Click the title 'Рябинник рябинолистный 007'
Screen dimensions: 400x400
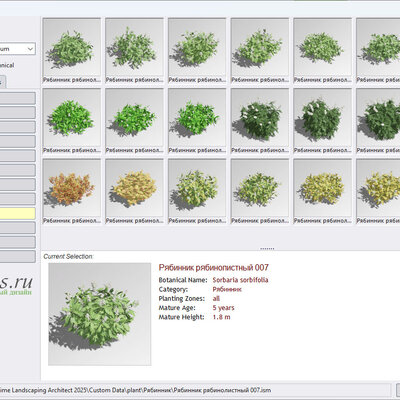(213, 267)
